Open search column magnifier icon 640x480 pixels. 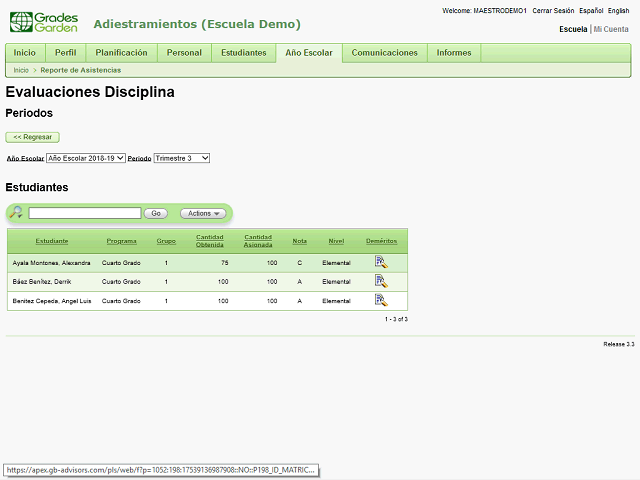(x=16, y=213)
